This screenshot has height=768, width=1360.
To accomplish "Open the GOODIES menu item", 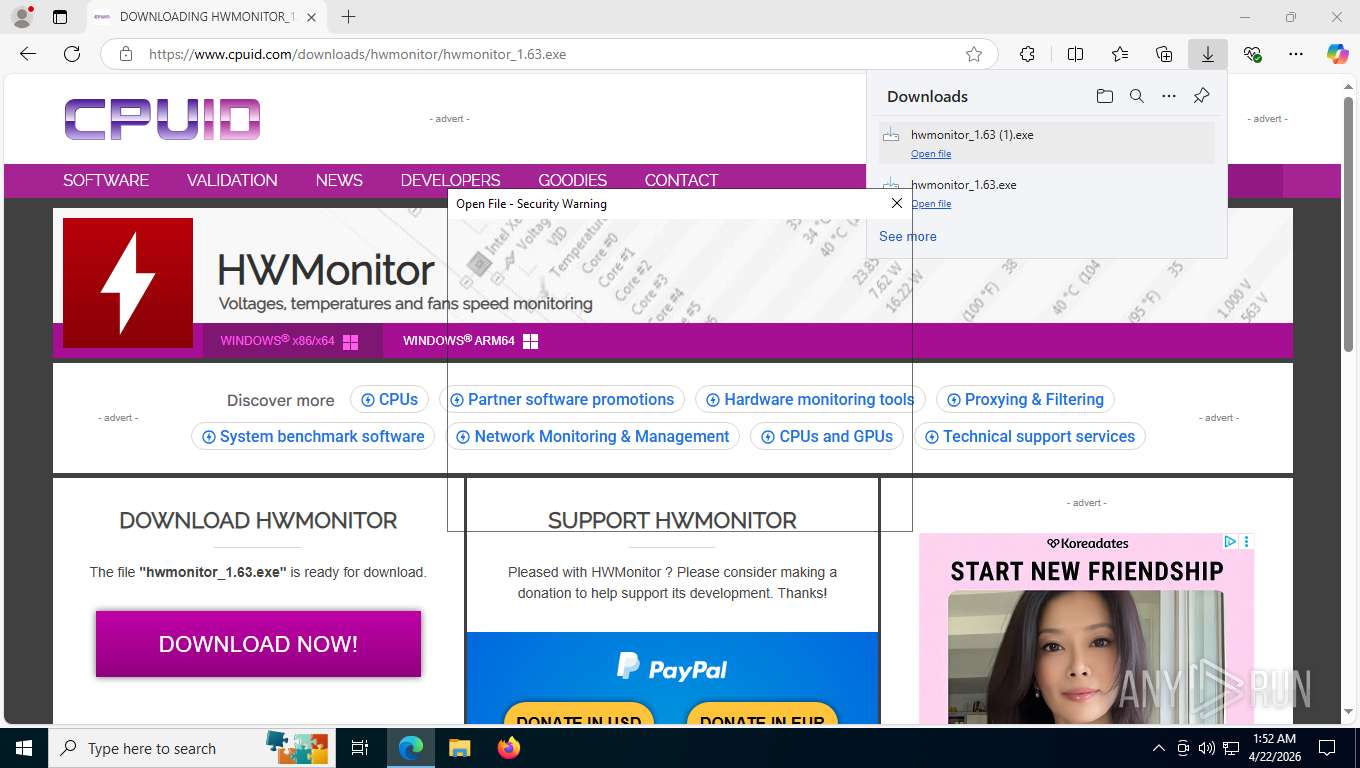I will 572,180.
